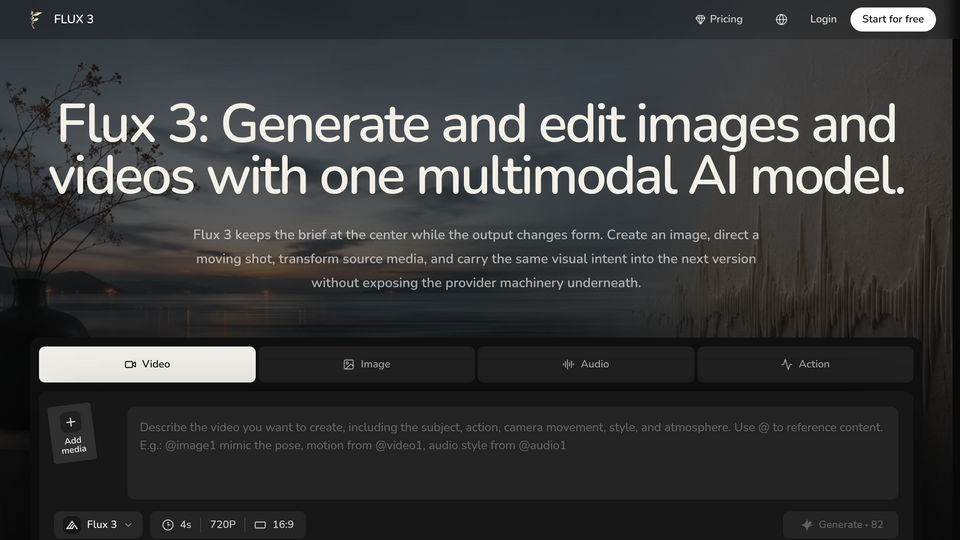This screenshot has width=960, height=540.
Task: Click the Login link
Action: 823,19
